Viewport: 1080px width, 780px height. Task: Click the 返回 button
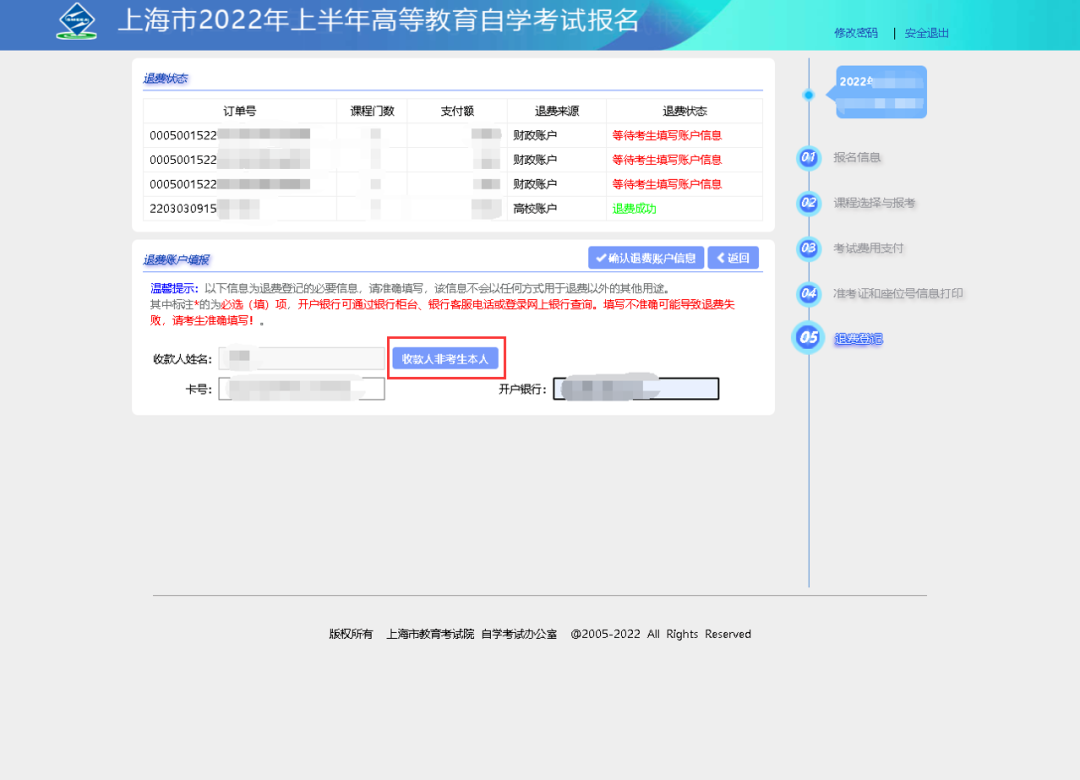733,257
